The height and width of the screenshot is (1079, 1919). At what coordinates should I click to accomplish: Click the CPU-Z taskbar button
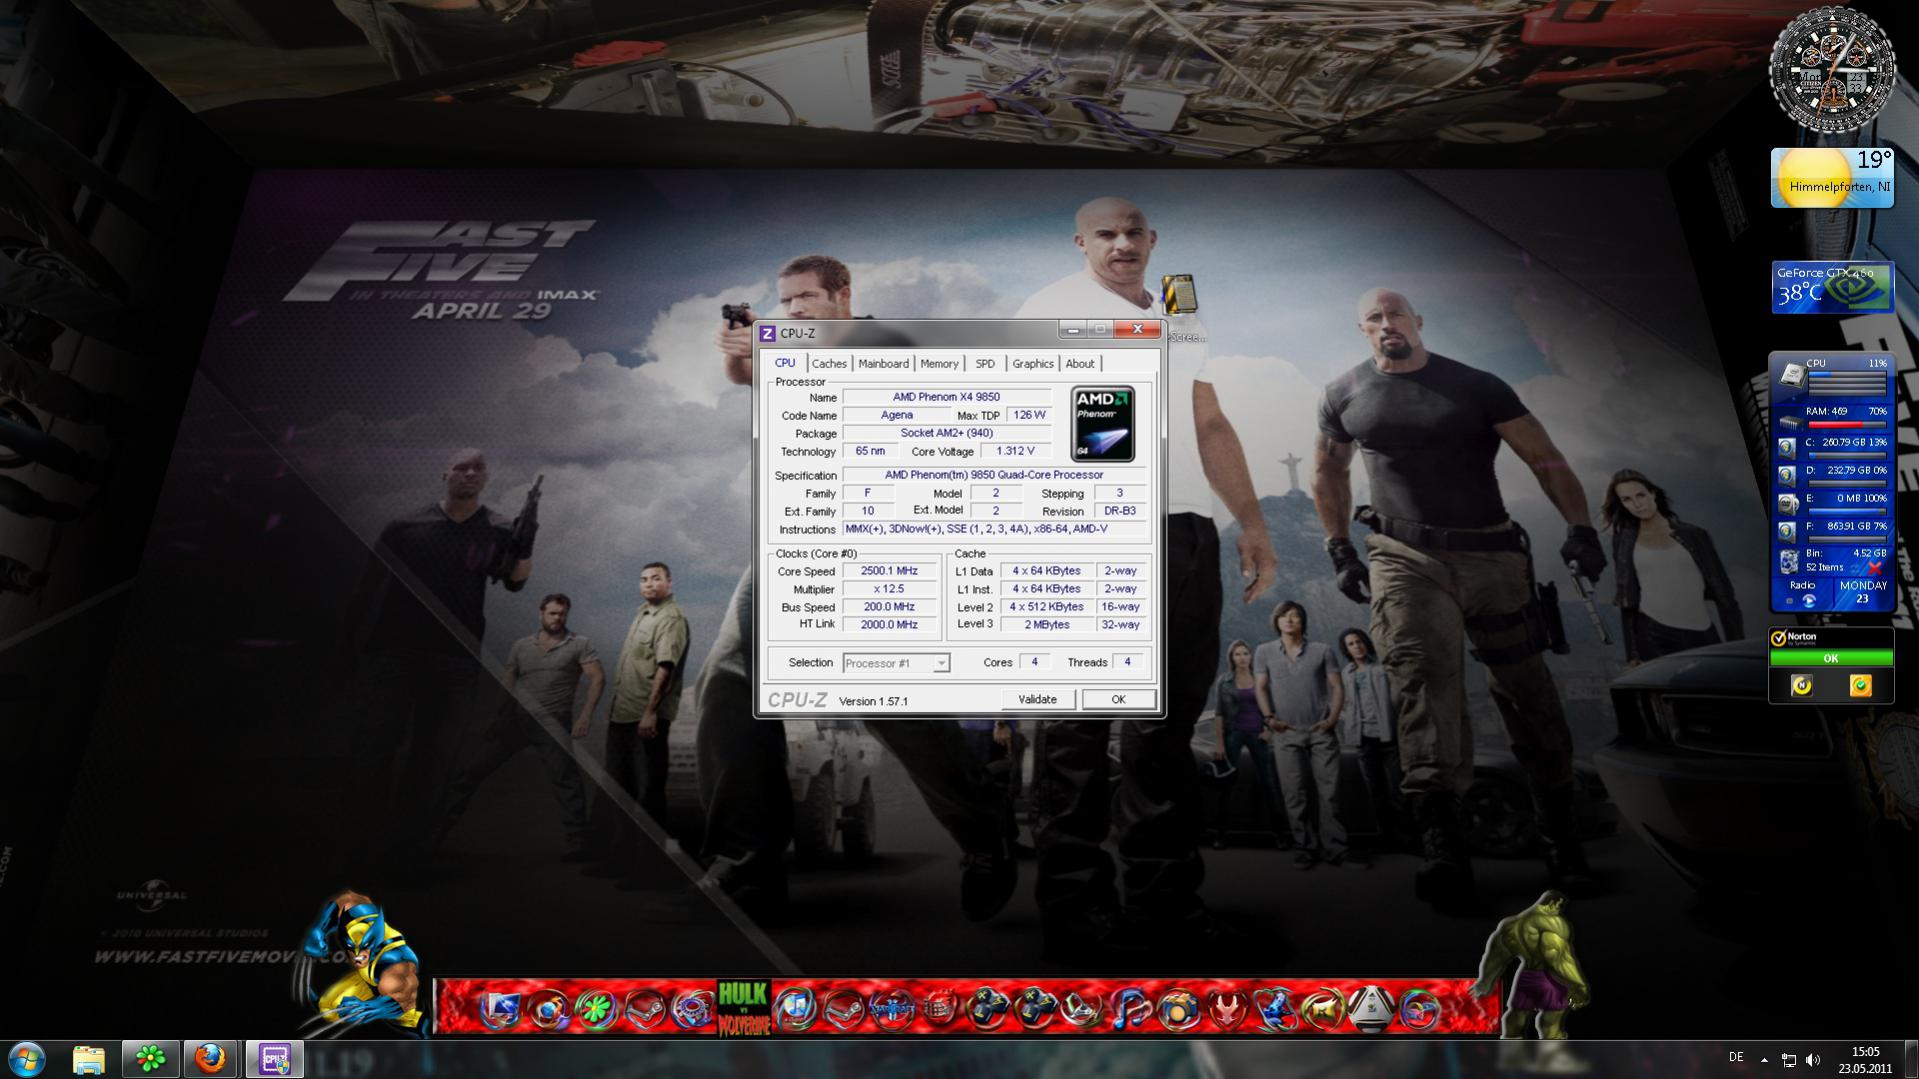(x=274, y=1059)
